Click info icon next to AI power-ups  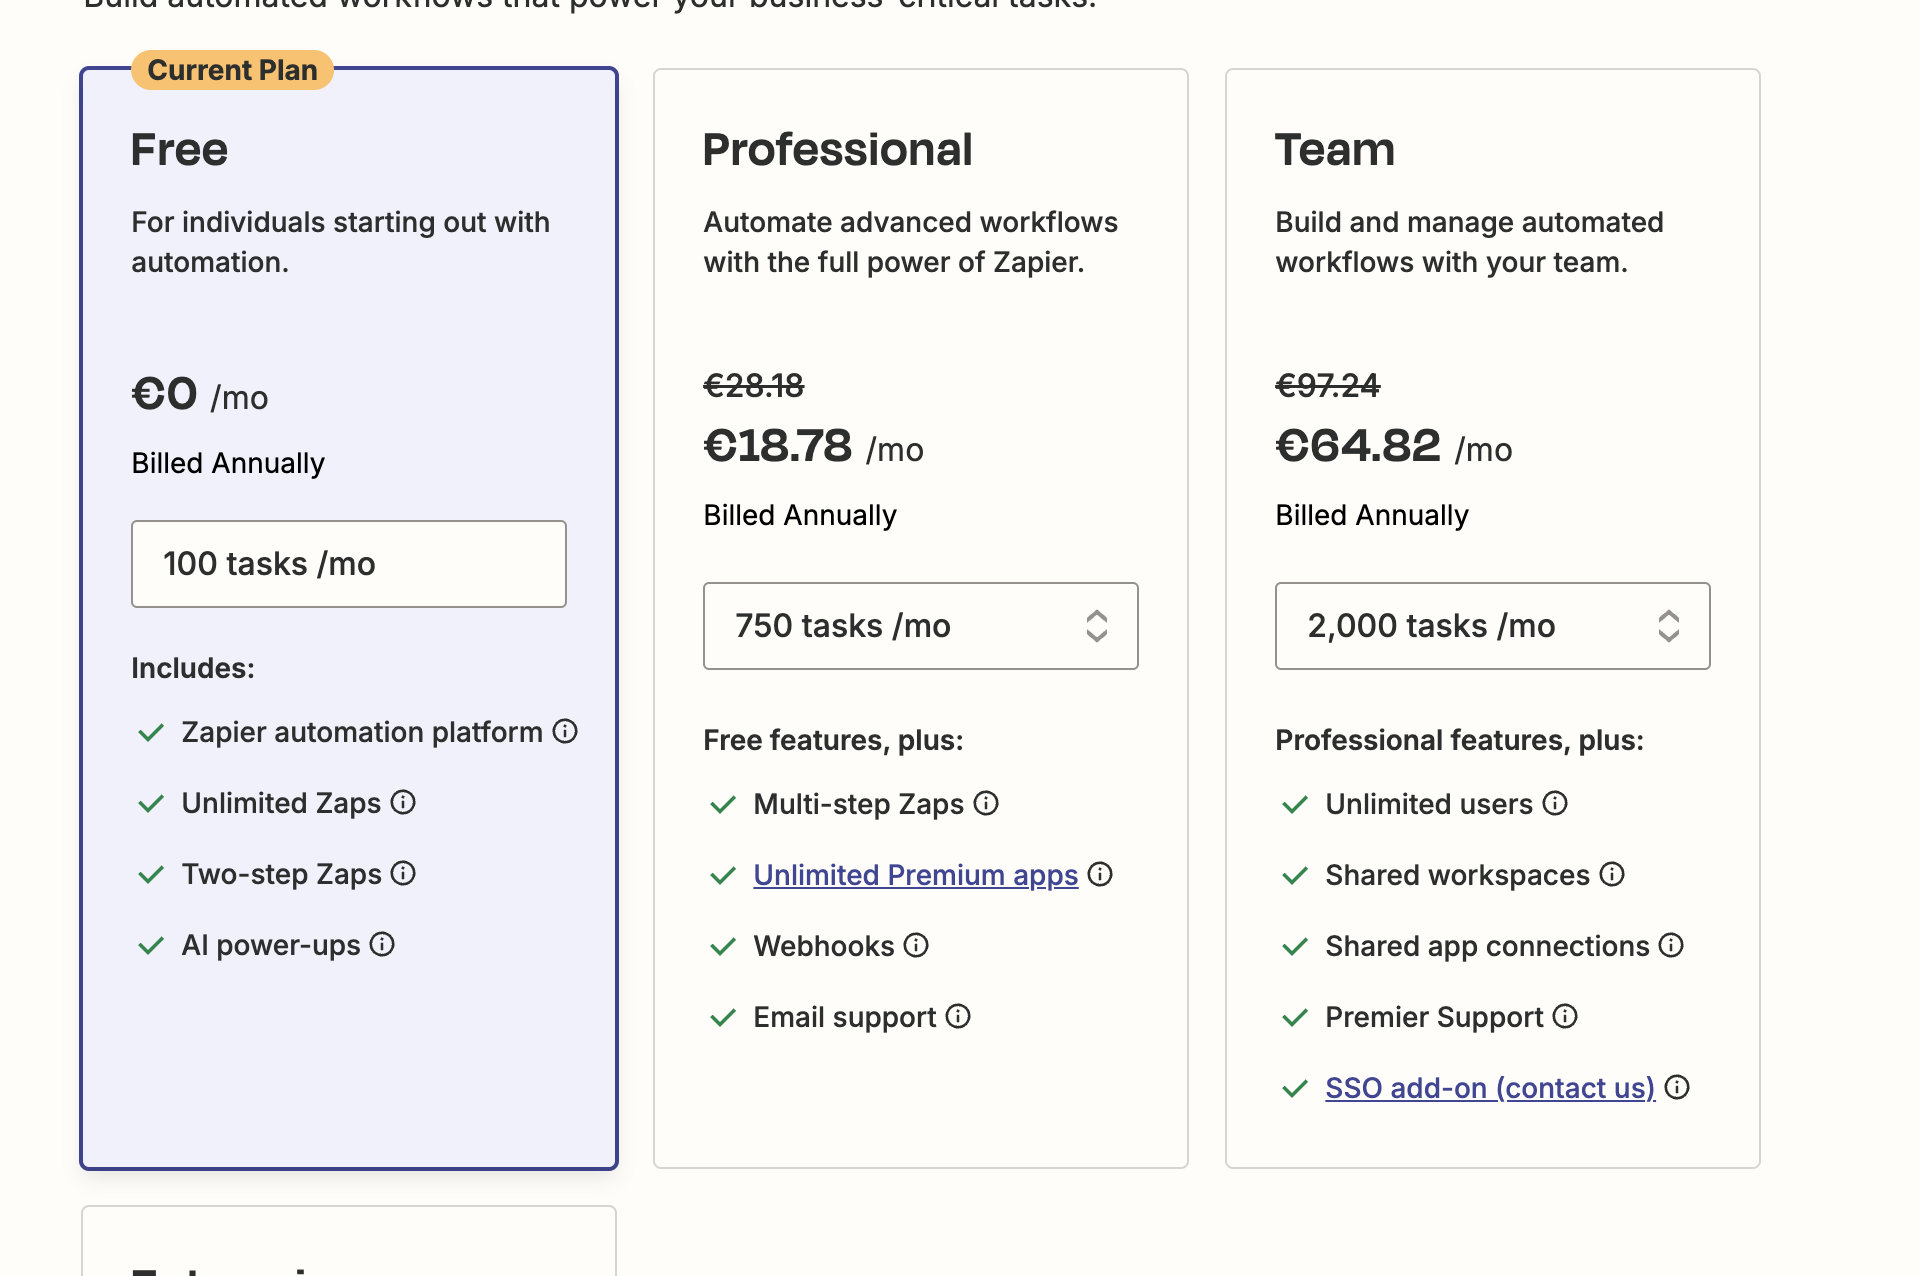tap(382, 945)
